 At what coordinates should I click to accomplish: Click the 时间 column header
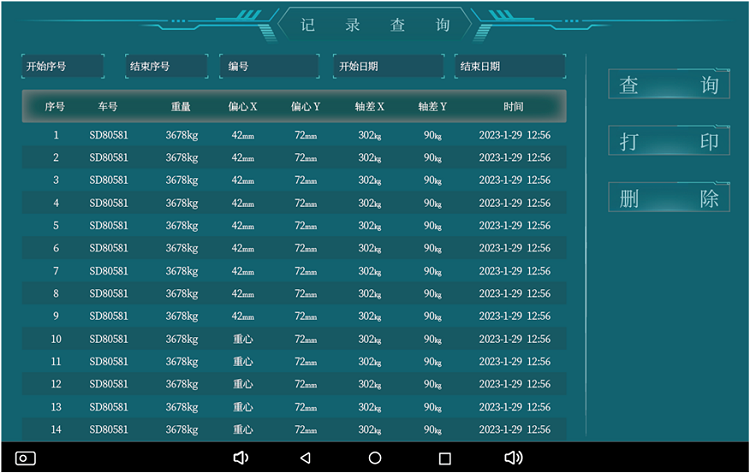click(514, 106)
